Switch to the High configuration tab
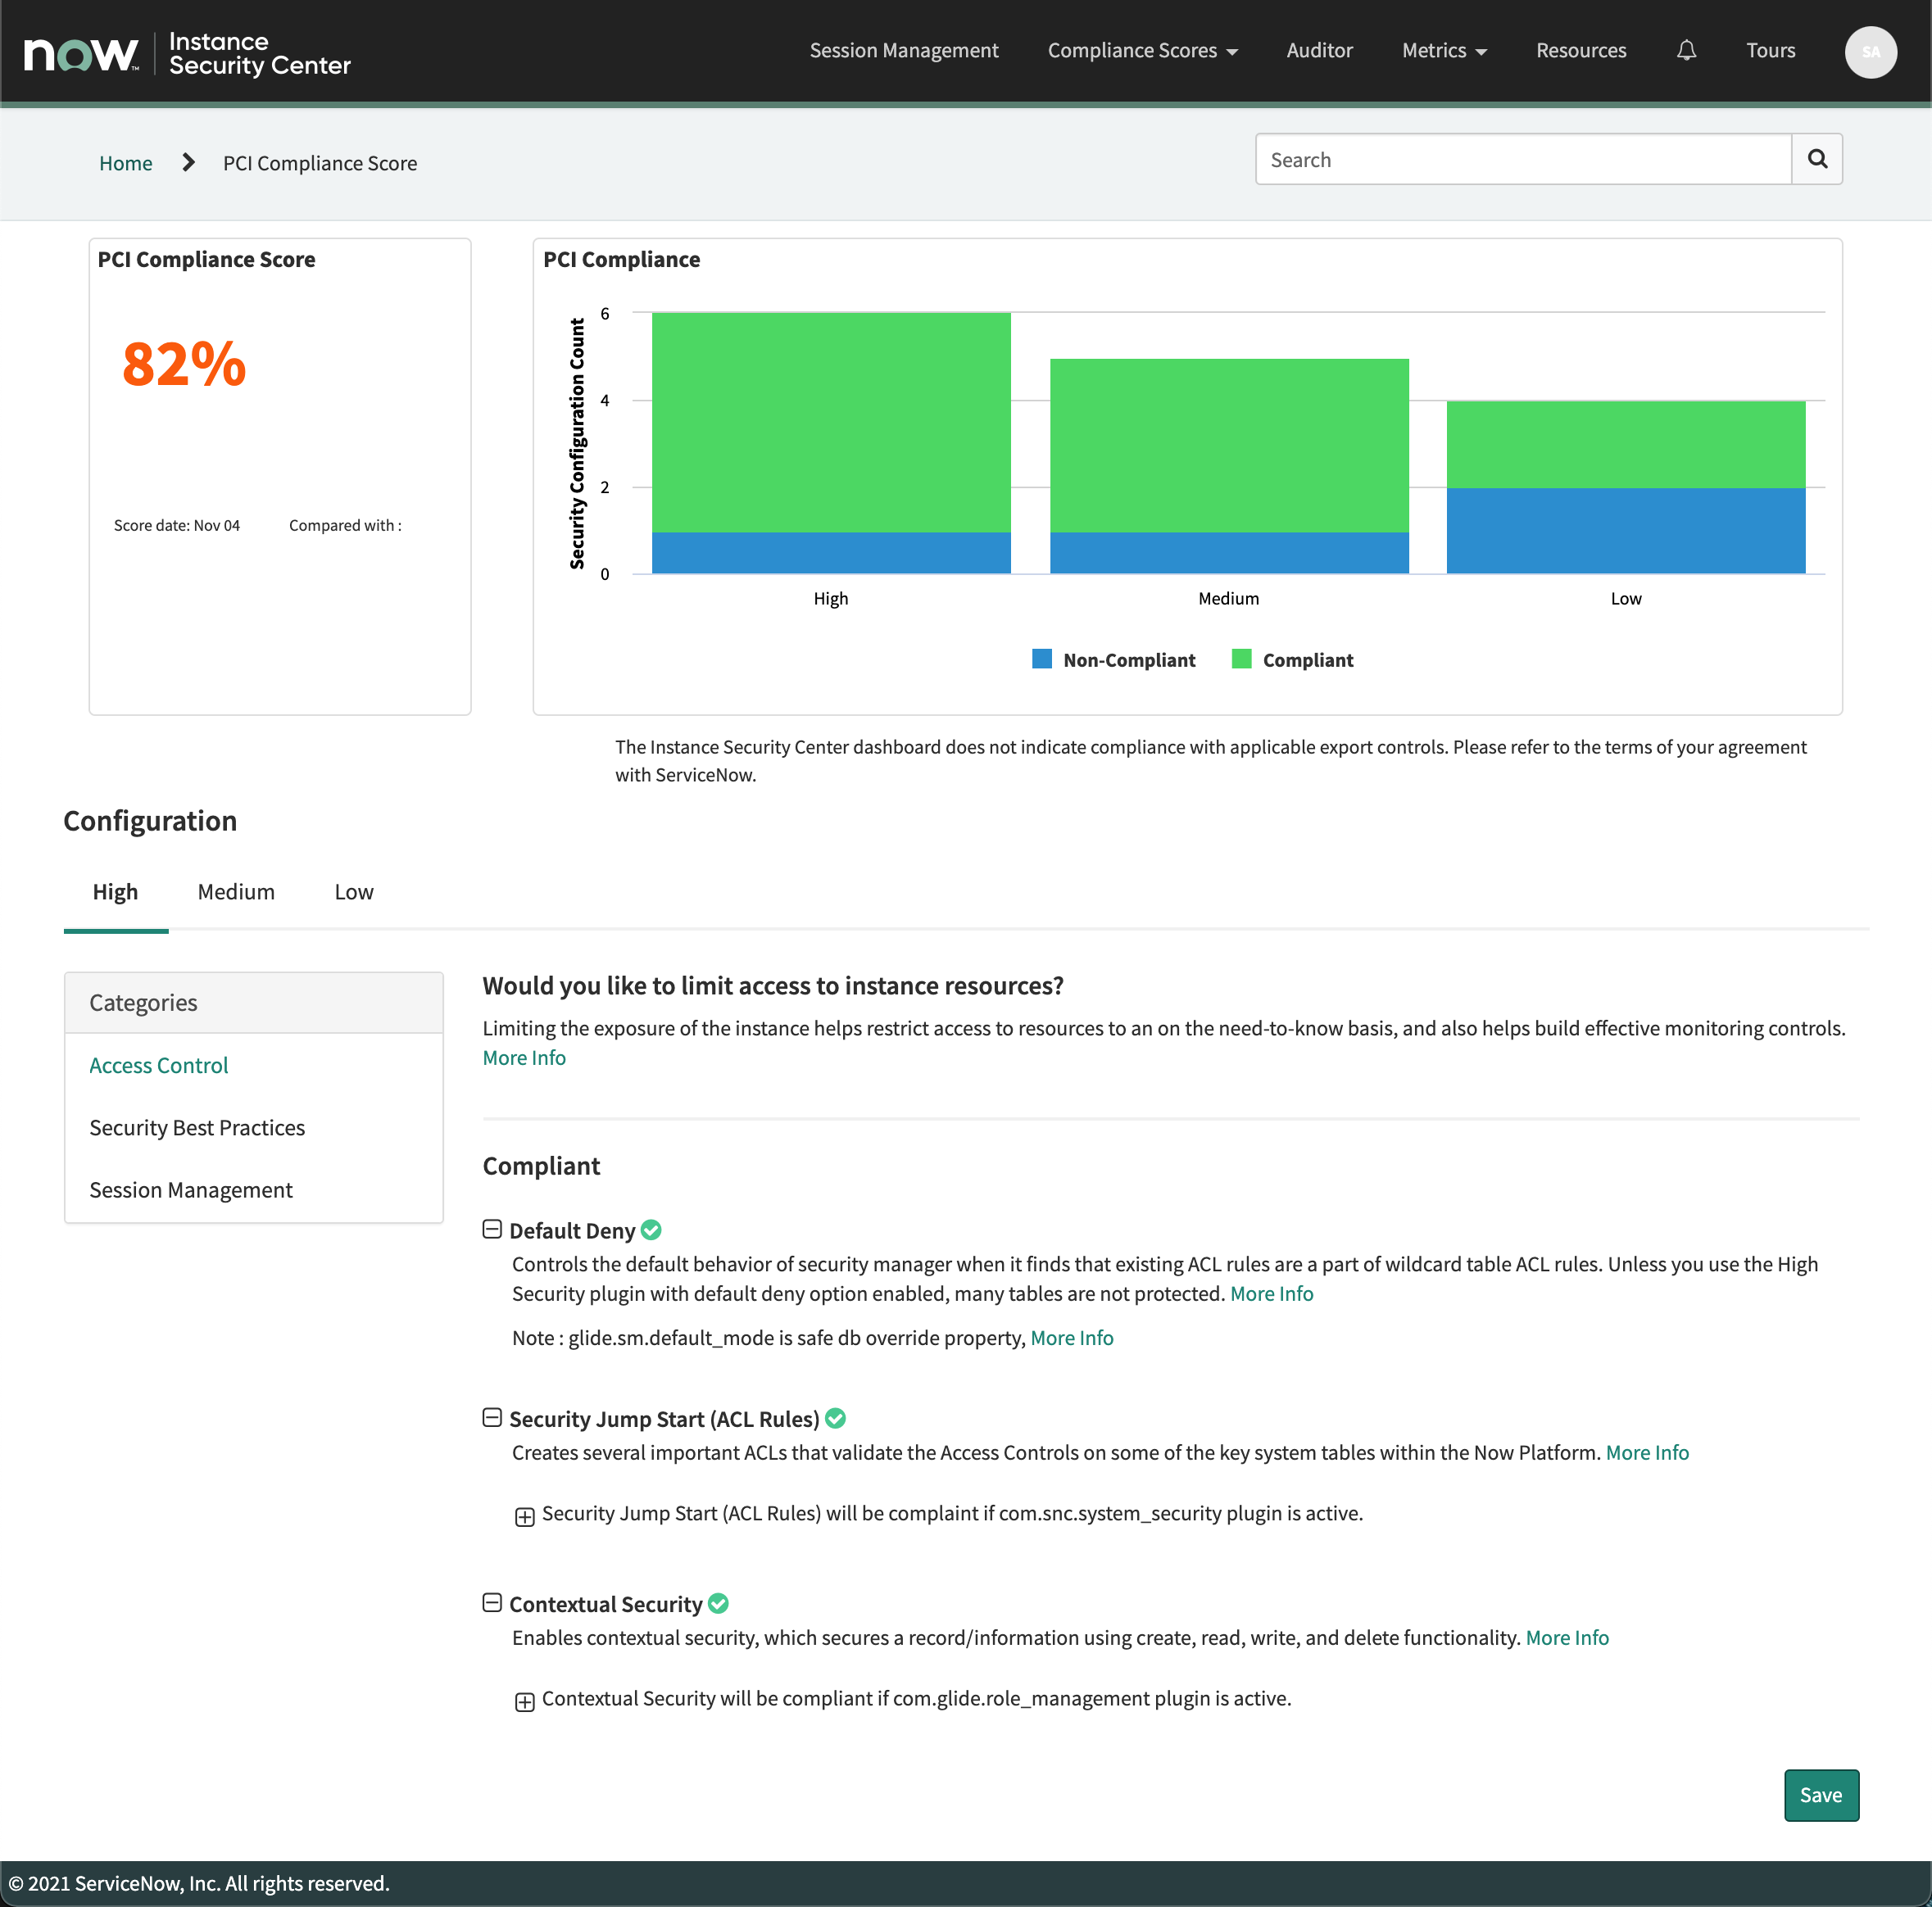This screenshot has height=1907, width=1932. coord(115,891)
